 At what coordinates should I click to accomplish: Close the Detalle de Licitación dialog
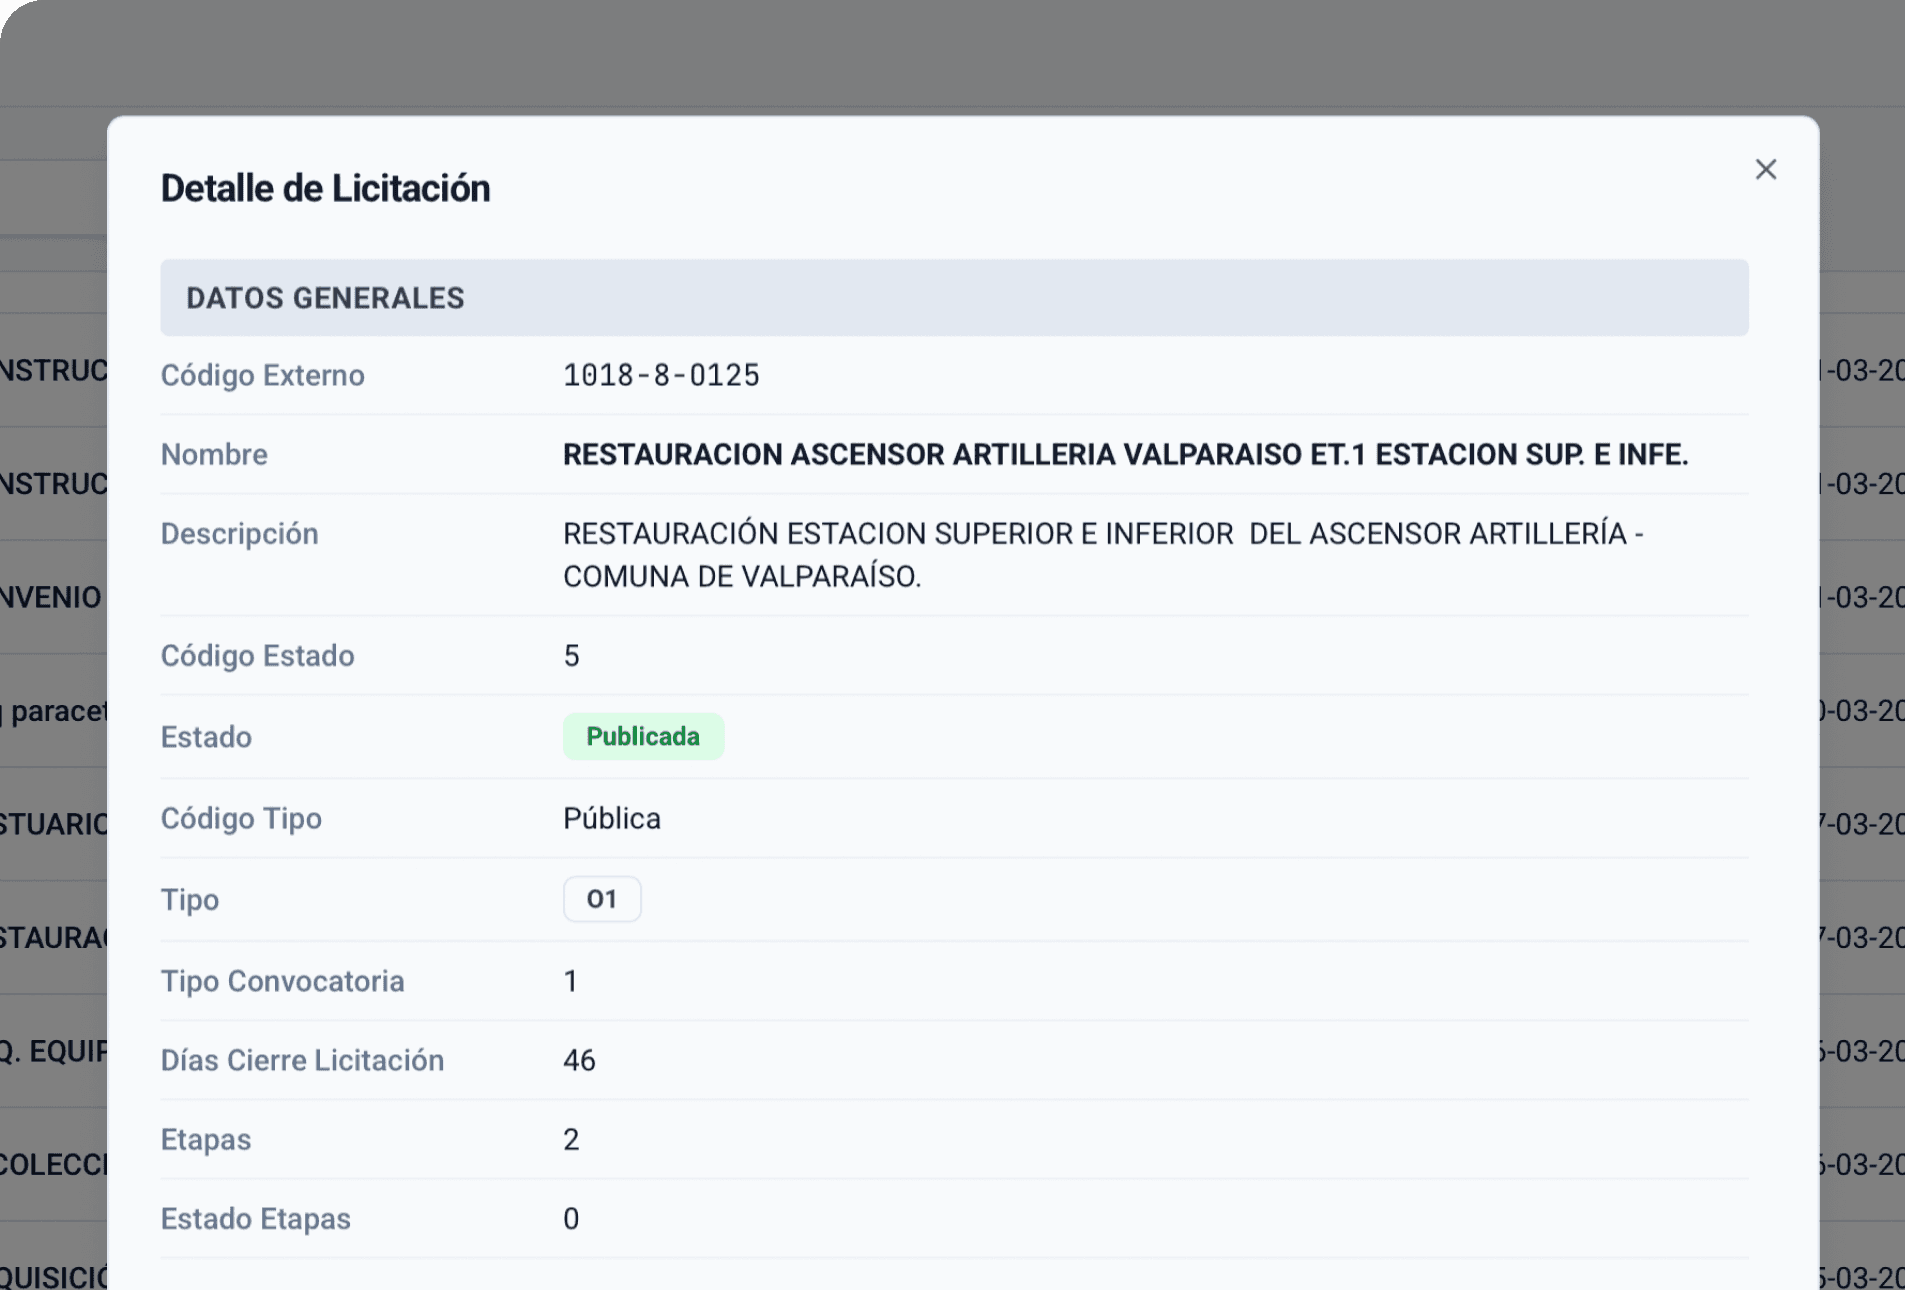[x=1765, y=169]
